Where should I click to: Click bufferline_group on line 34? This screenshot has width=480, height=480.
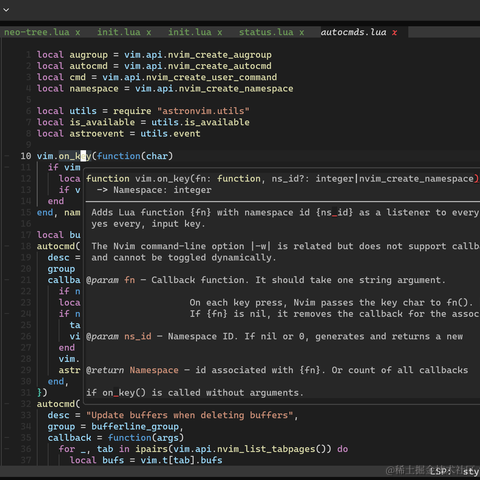pos(135,427)
